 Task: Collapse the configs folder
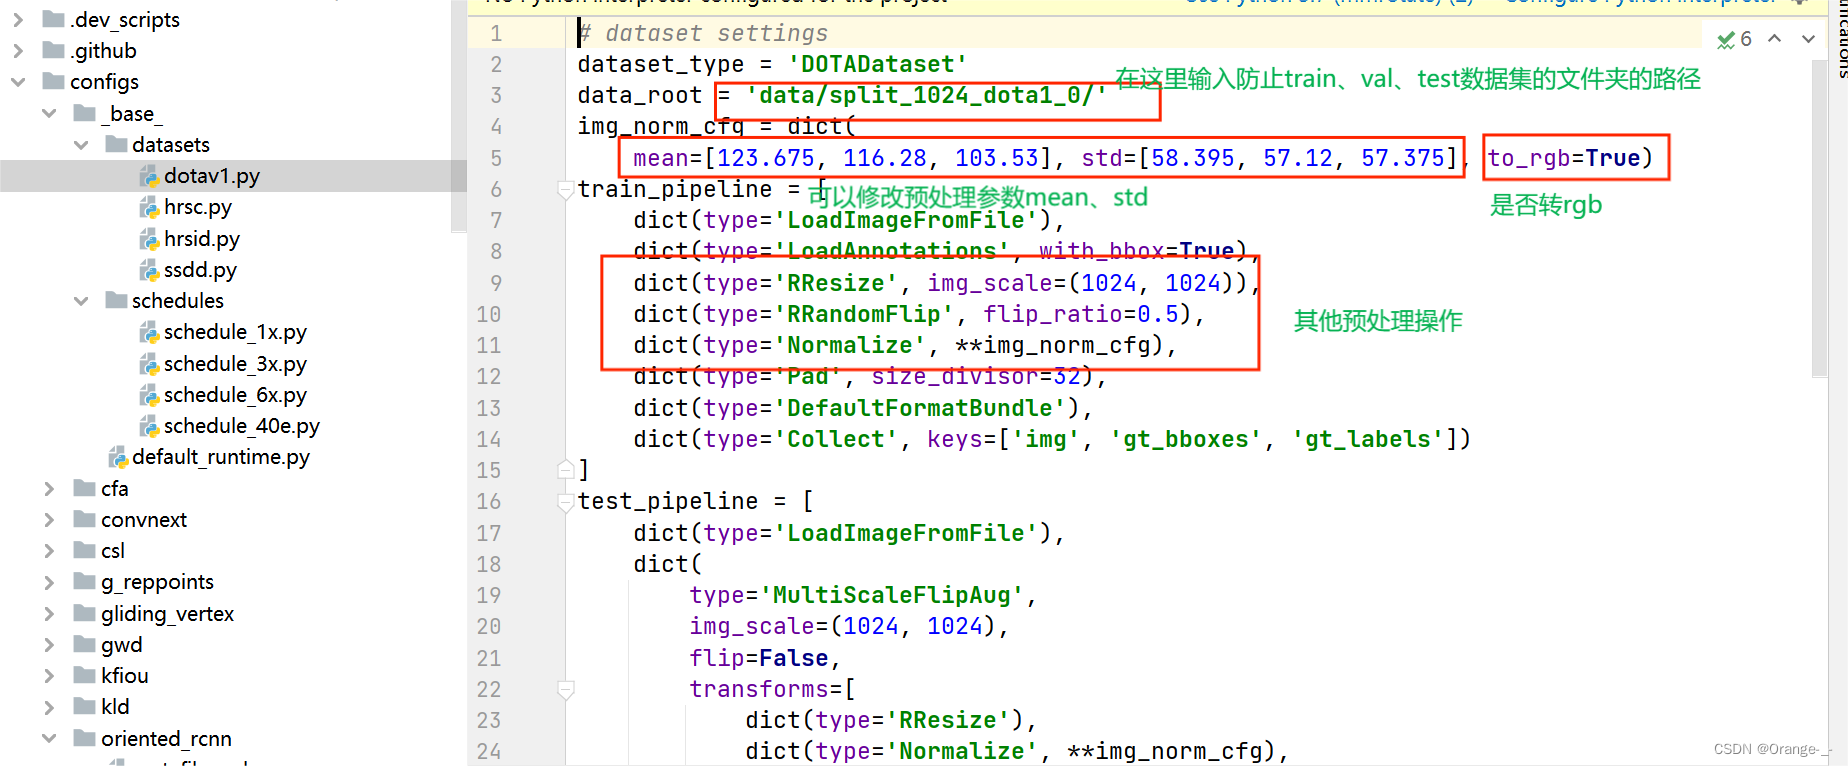[x=18, y=82]
